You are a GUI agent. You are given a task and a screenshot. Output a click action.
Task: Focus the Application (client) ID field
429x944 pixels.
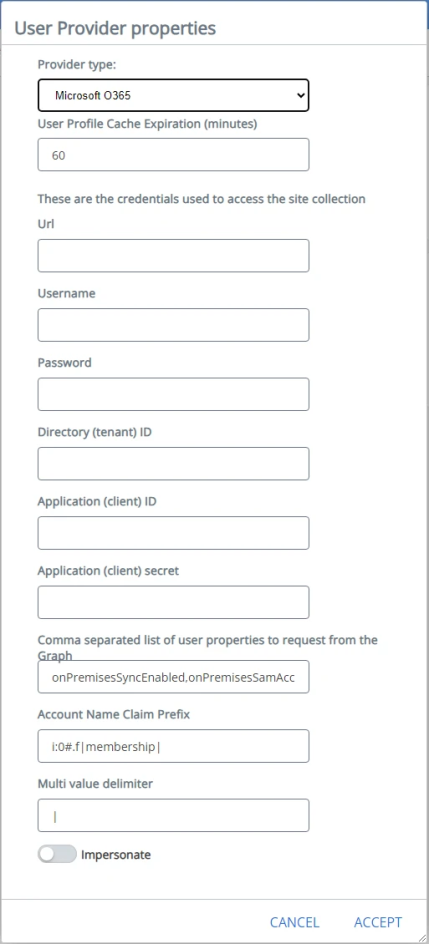pyautogui.click(x=173, y=533)
